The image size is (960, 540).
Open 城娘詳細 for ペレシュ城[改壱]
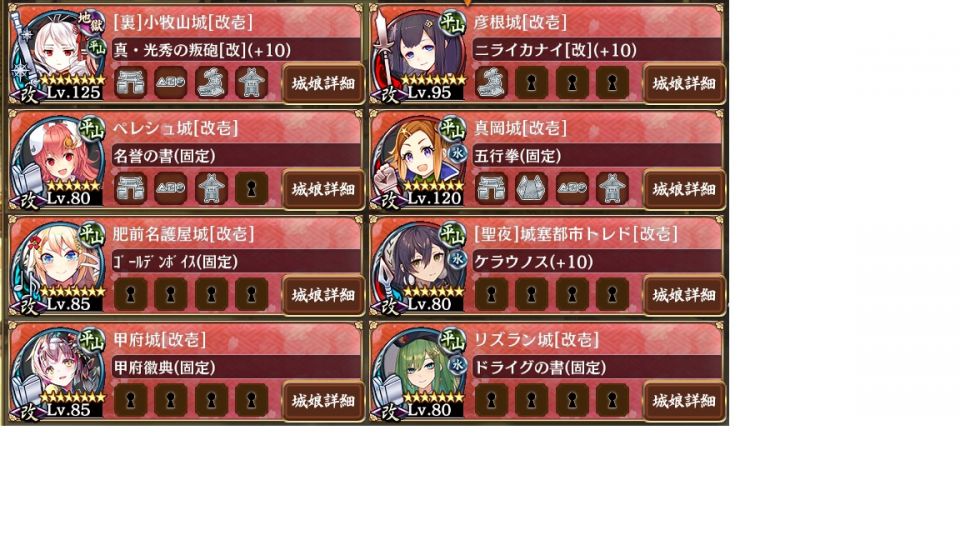[323, 189]
